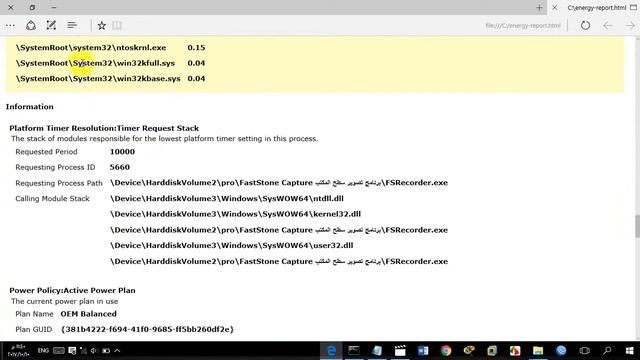This screenshot has width=640, height=360.
Task: Open Windows search magnifier icon
Action: point(607,351)
